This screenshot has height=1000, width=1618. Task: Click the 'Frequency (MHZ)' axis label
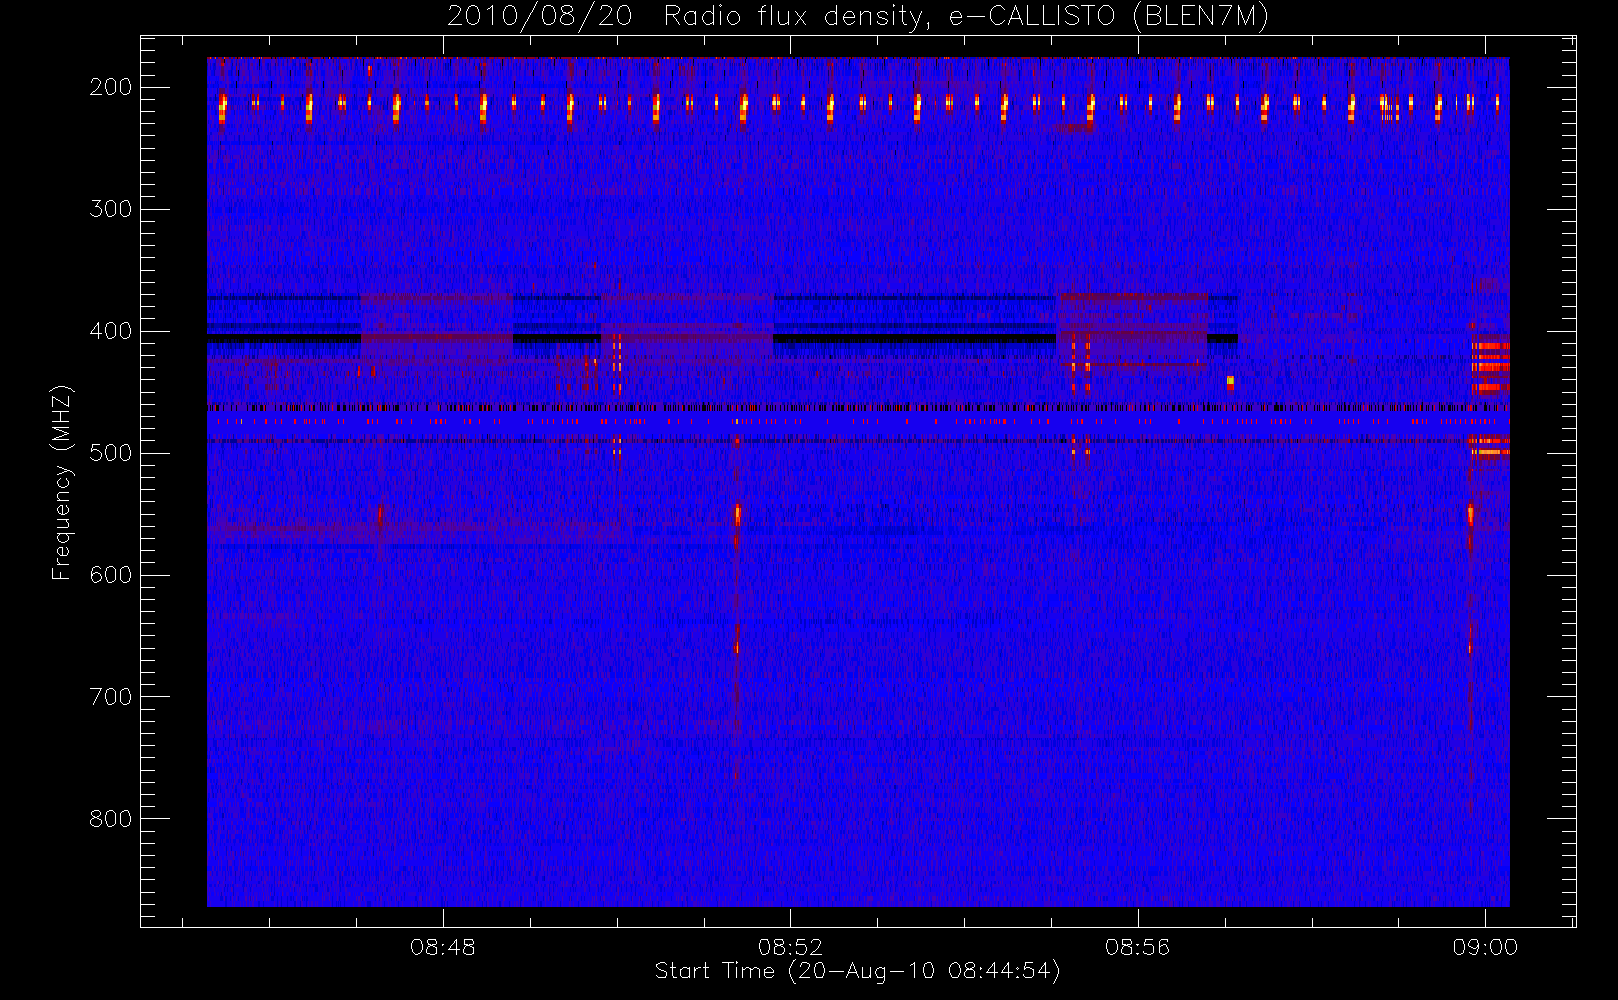click(x=62, y=482)
